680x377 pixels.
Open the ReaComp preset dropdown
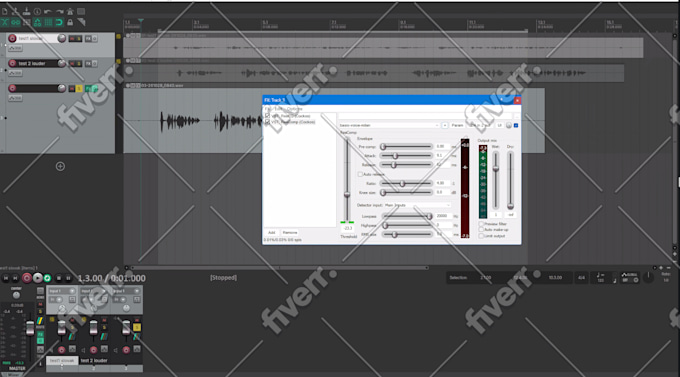pyautogui.click(x=389, y=125)
